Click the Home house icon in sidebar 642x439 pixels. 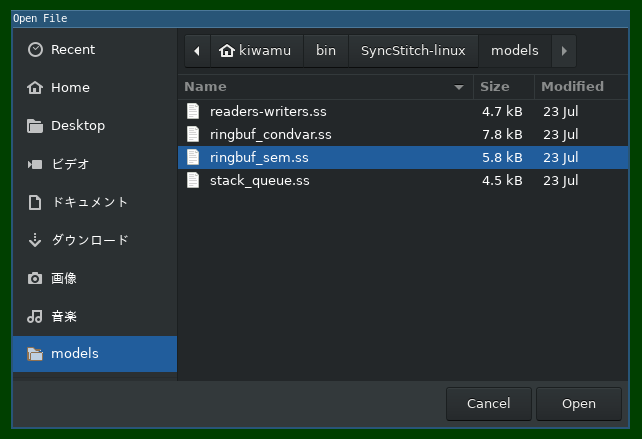[x=36, y=88]
